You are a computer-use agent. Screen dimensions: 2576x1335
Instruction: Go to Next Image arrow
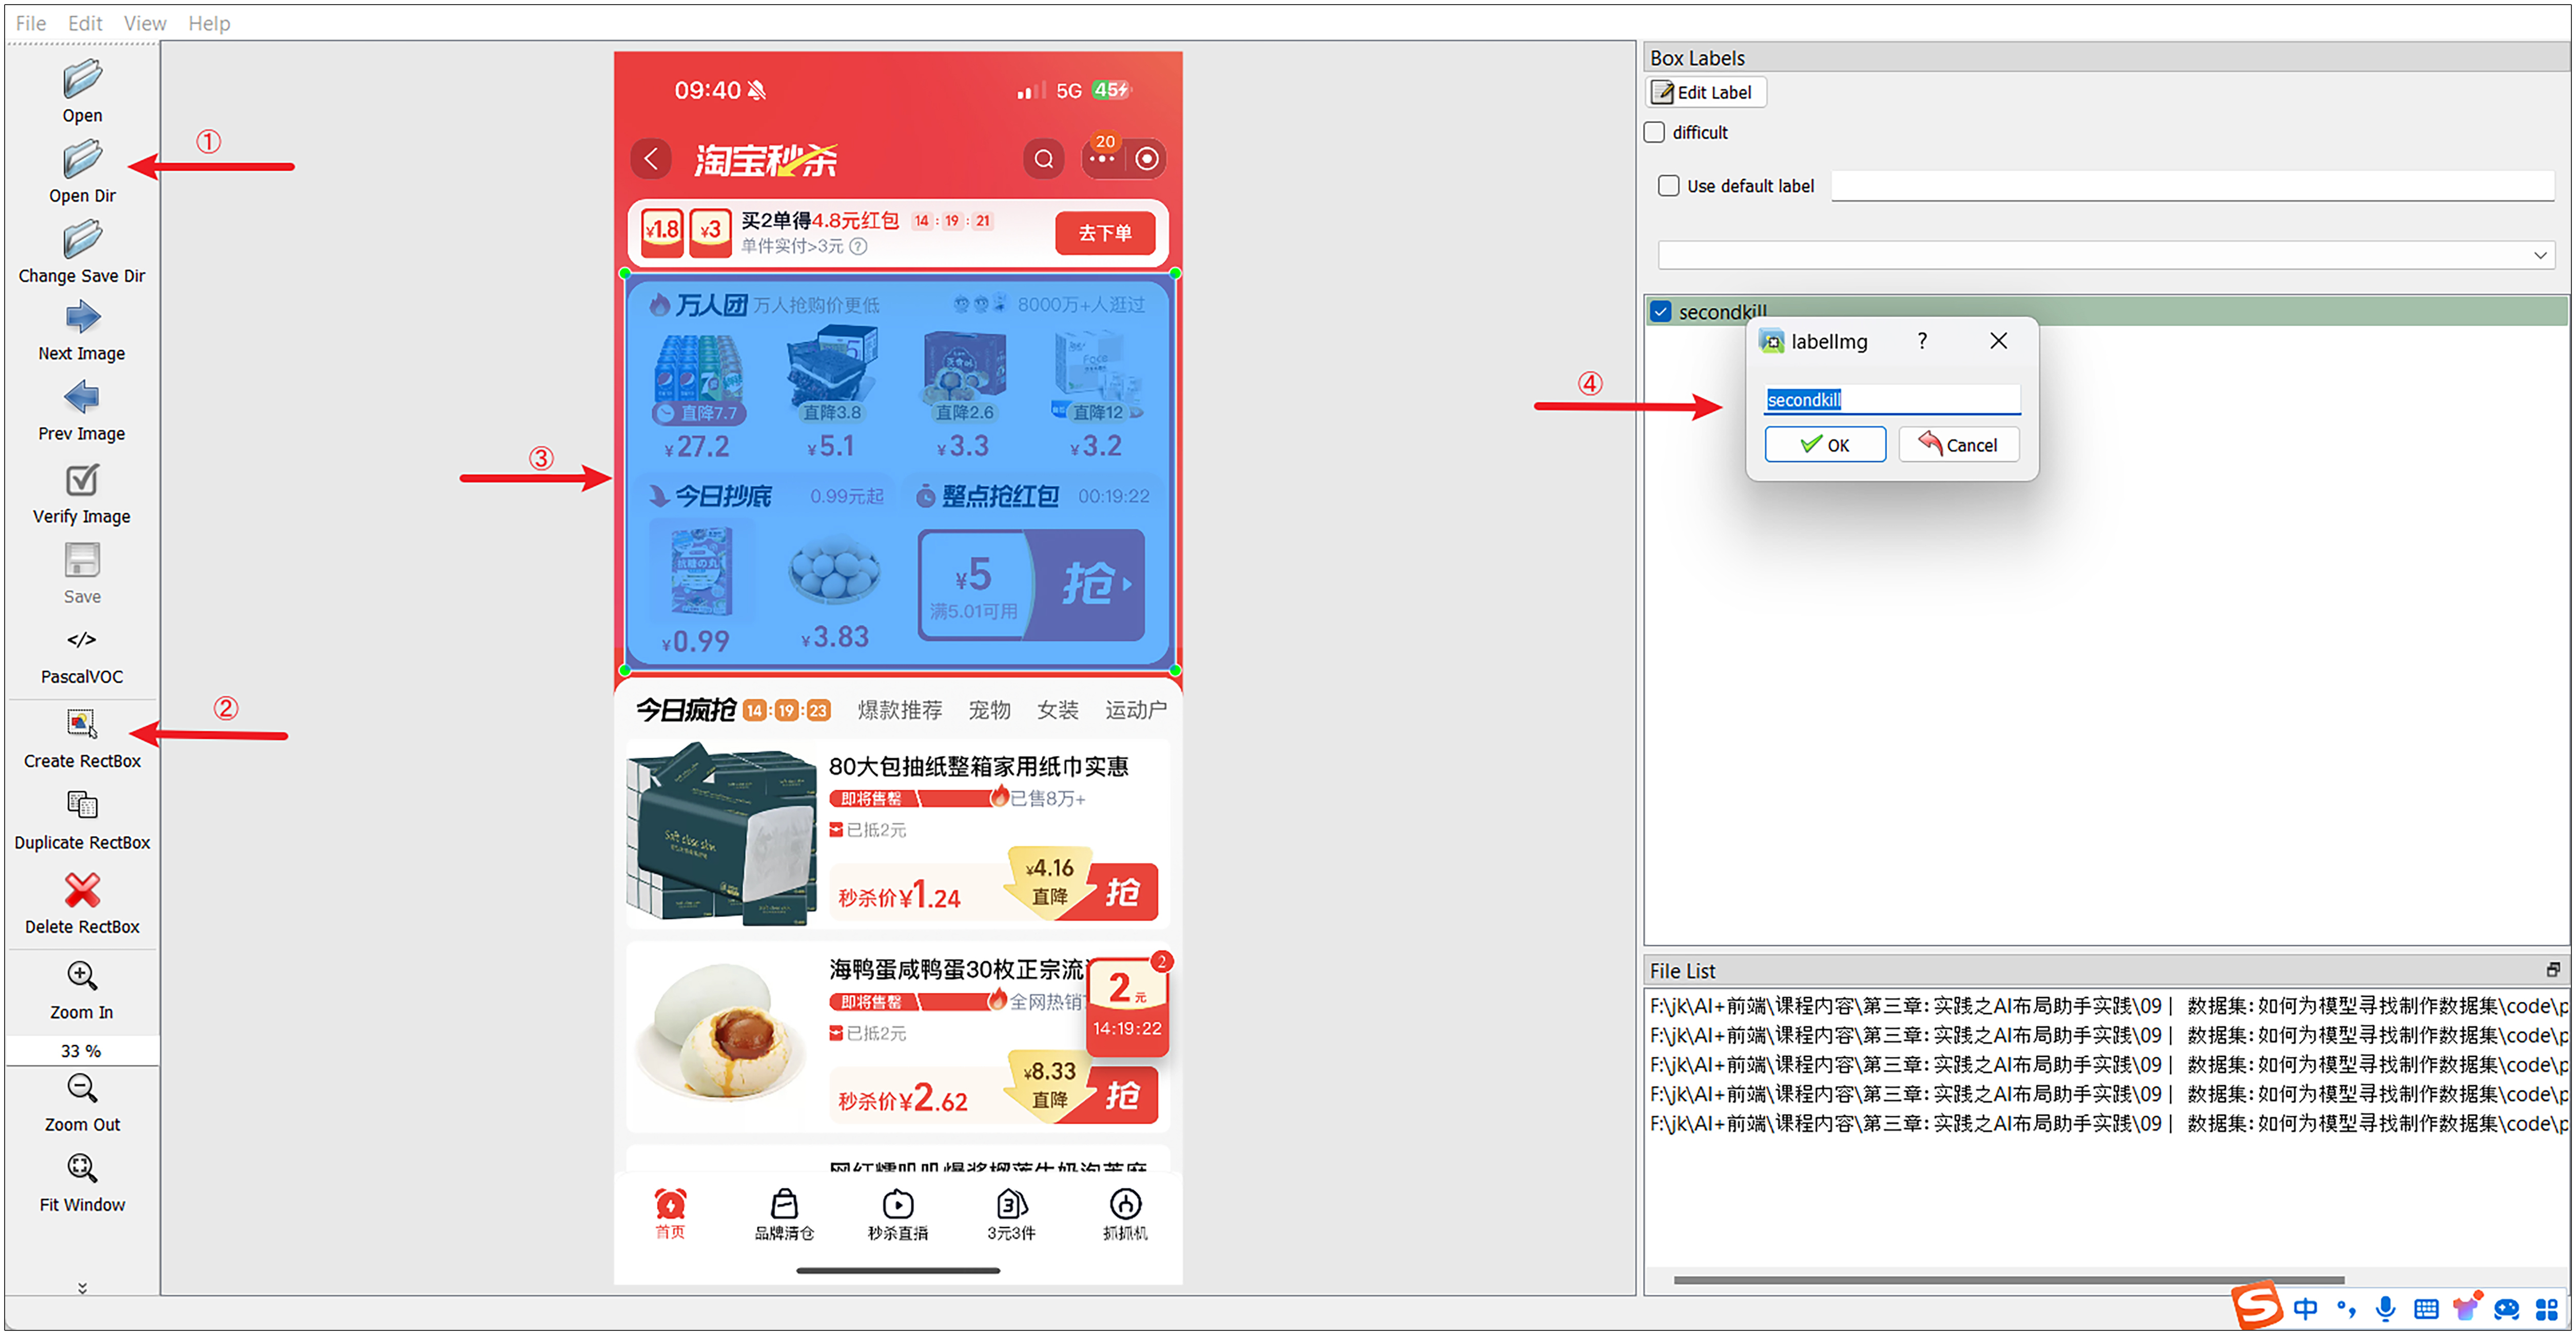click(x=82, y=318)
